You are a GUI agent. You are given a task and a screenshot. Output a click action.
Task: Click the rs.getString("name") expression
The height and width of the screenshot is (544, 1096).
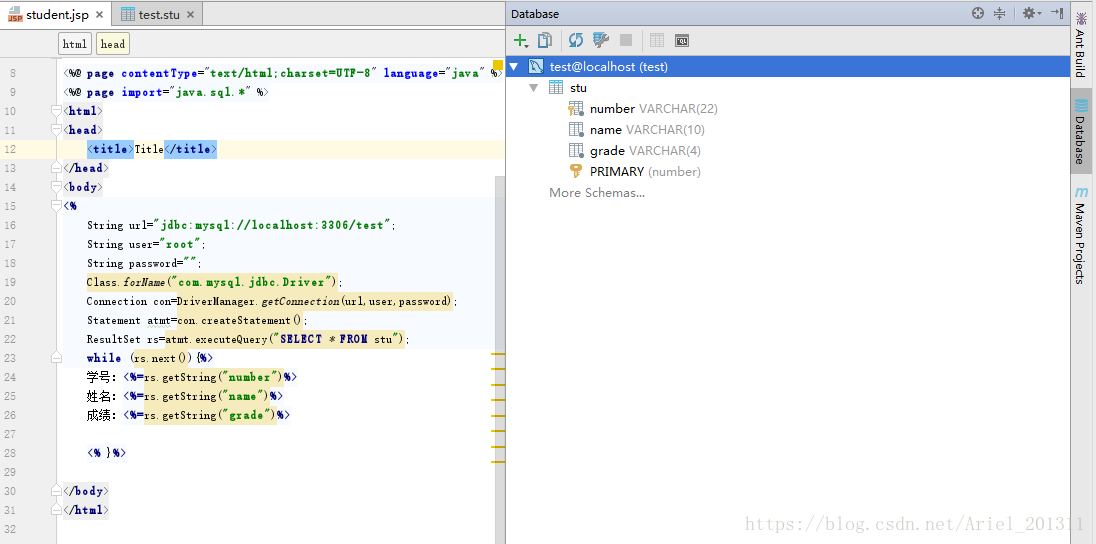pyautogui.click(x=206, y=396)
